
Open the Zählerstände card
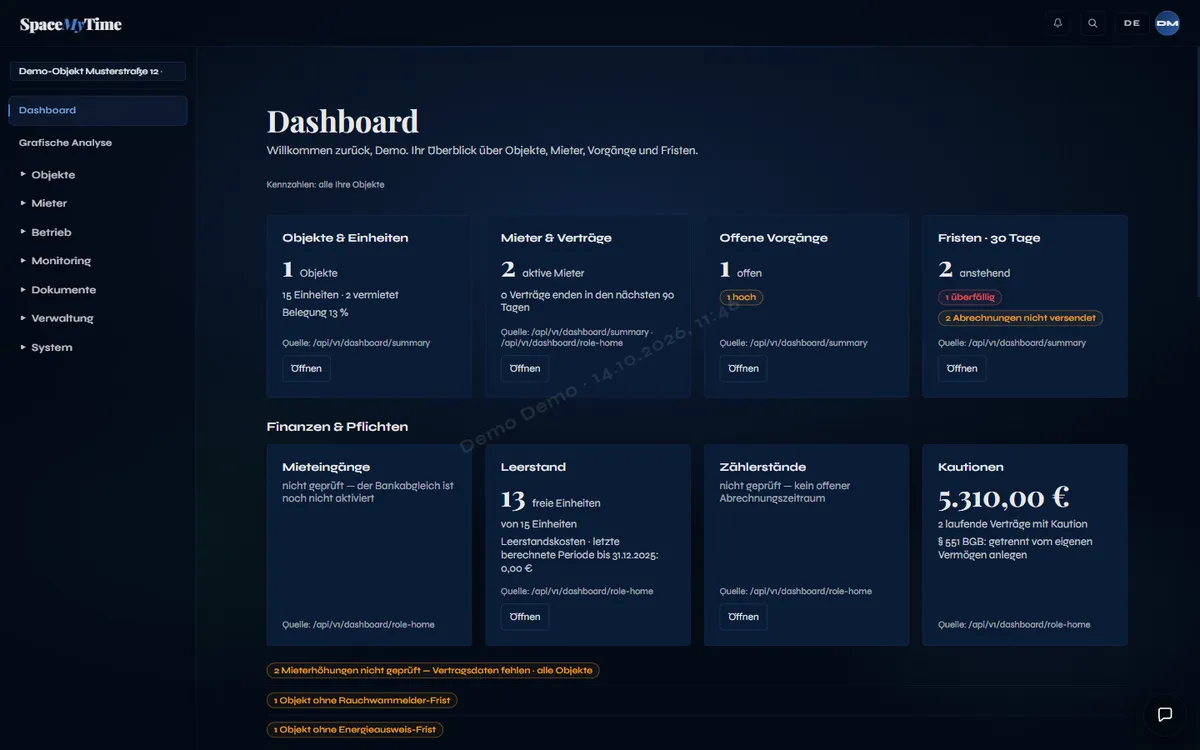click(743, 617)
